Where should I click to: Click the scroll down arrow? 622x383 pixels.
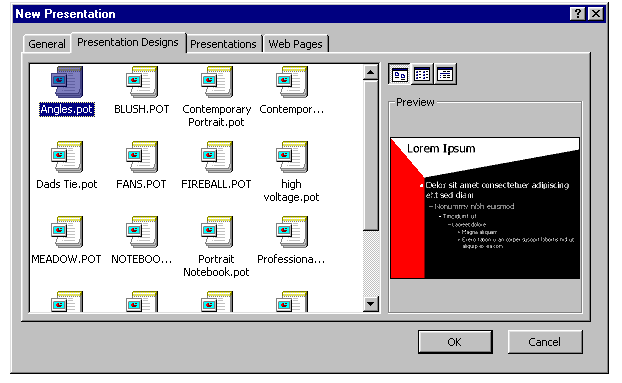(x=371, y=304)
